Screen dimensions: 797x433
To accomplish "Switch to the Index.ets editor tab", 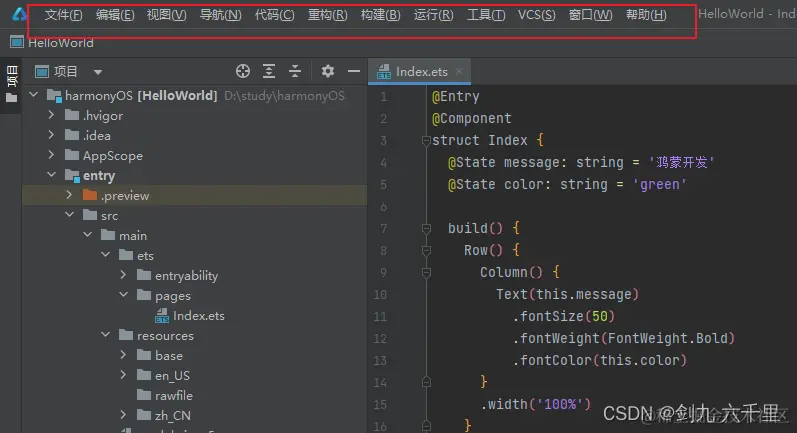I will coord(421,72).
